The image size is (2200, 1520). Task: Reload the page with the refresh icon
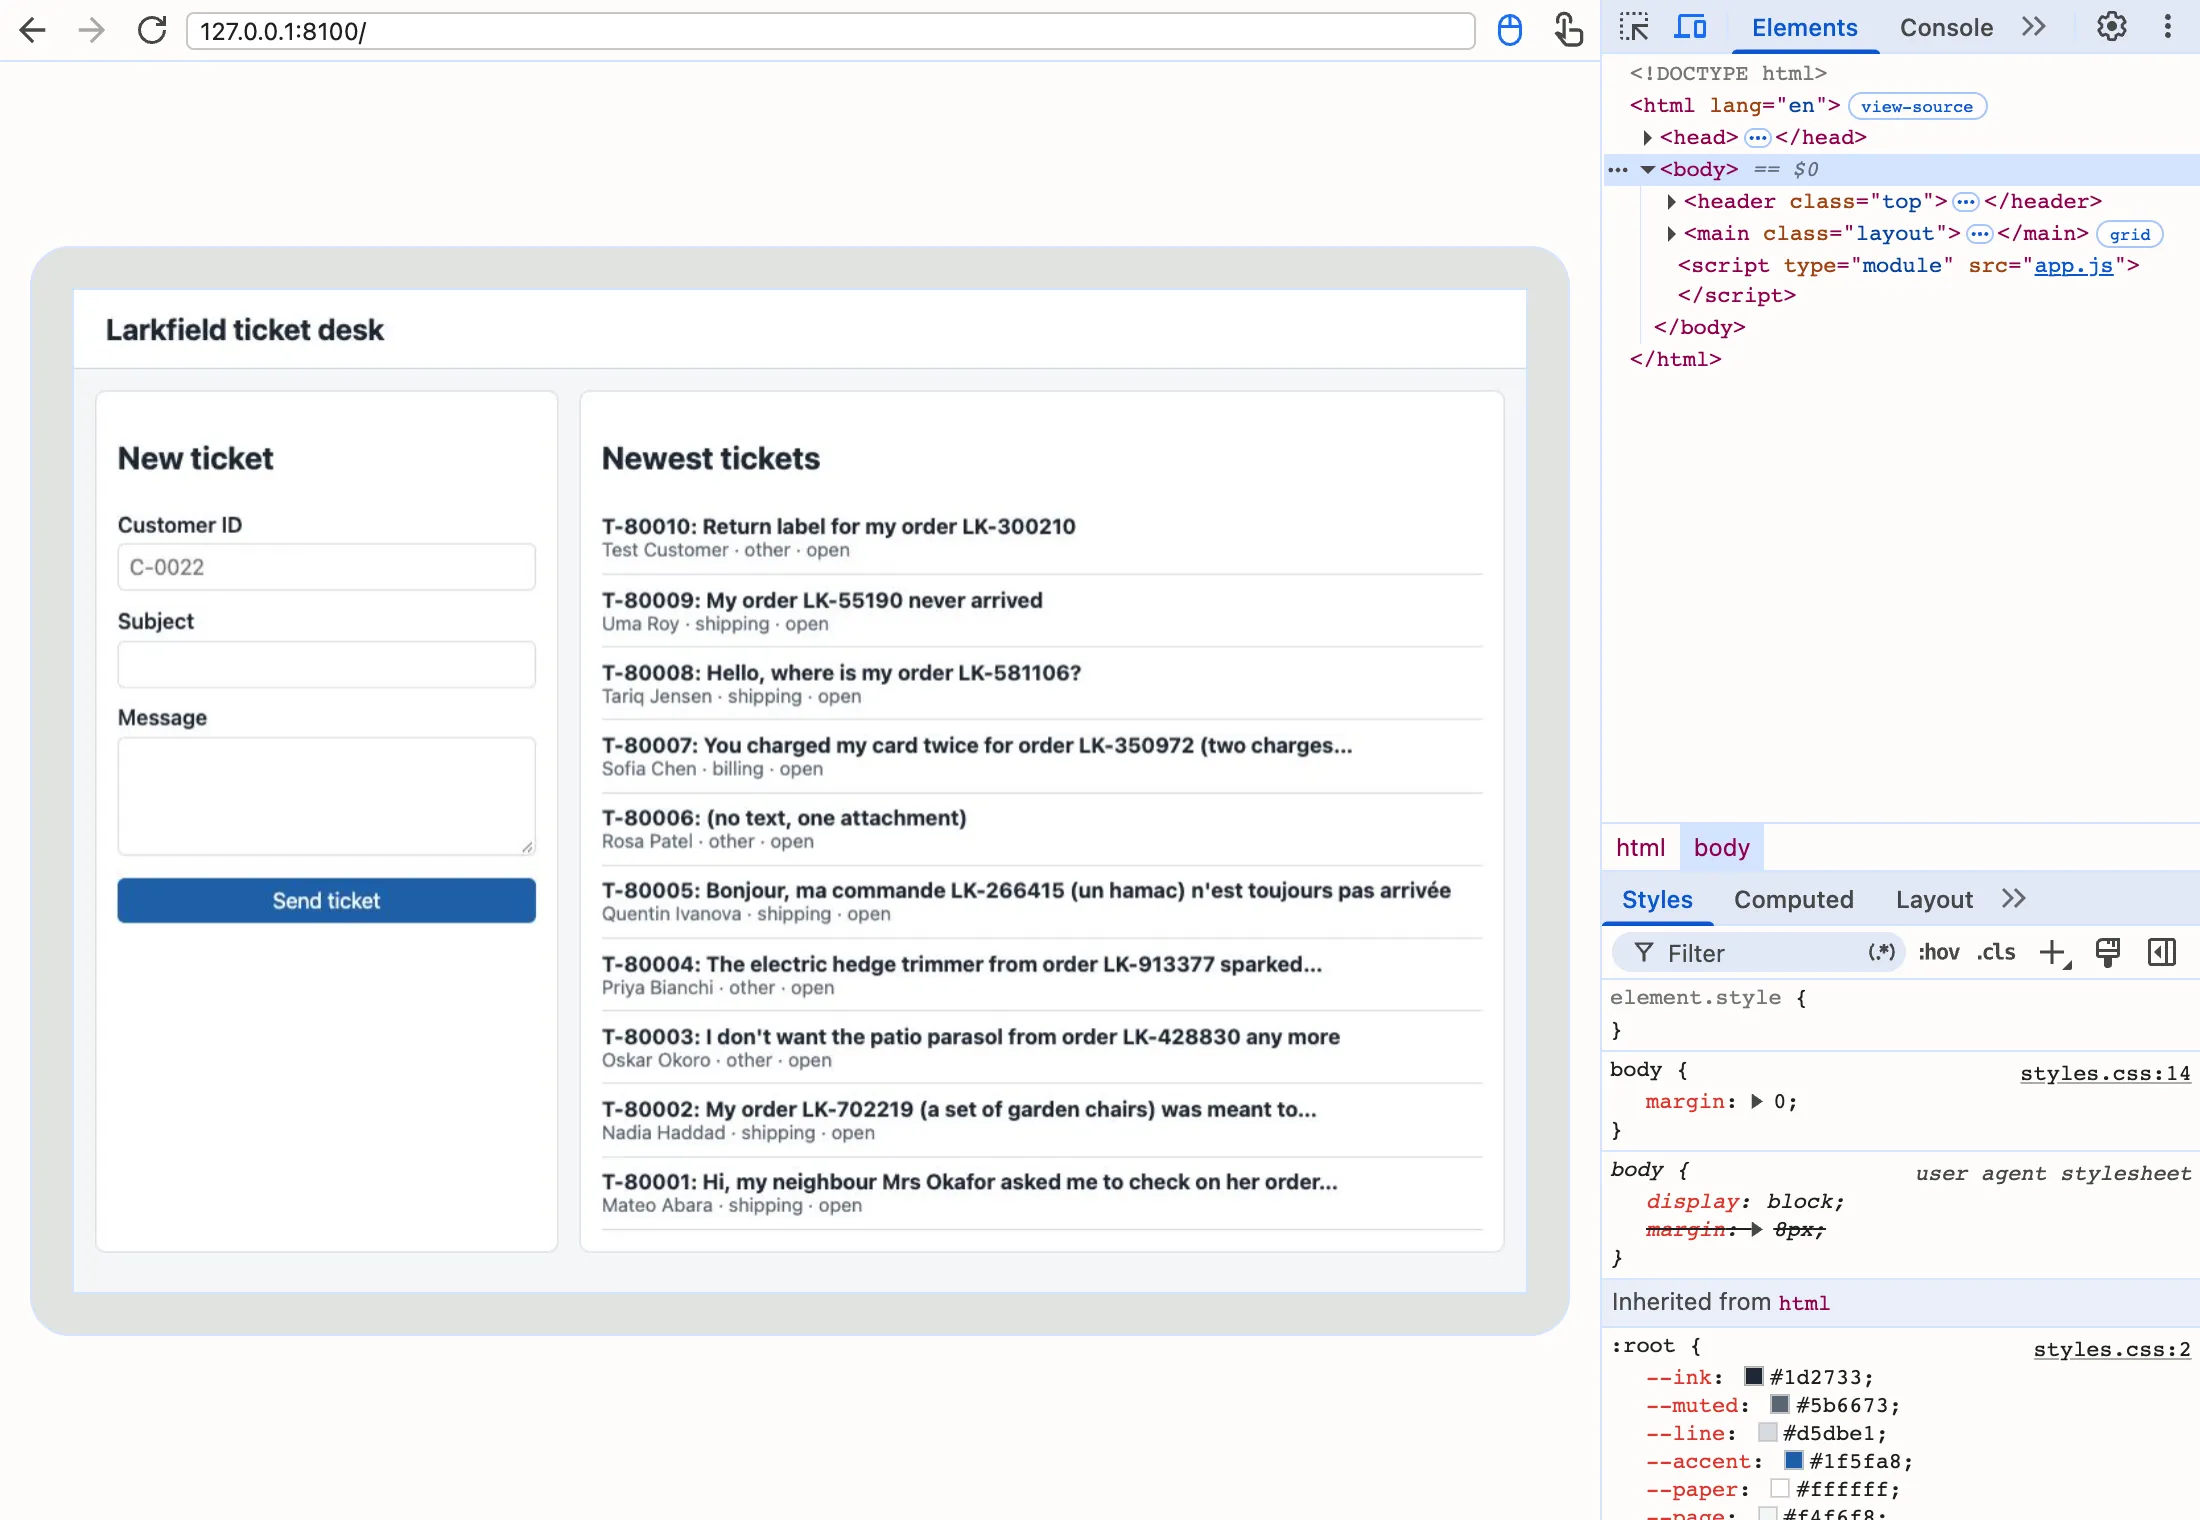click(x=152, y=30)
